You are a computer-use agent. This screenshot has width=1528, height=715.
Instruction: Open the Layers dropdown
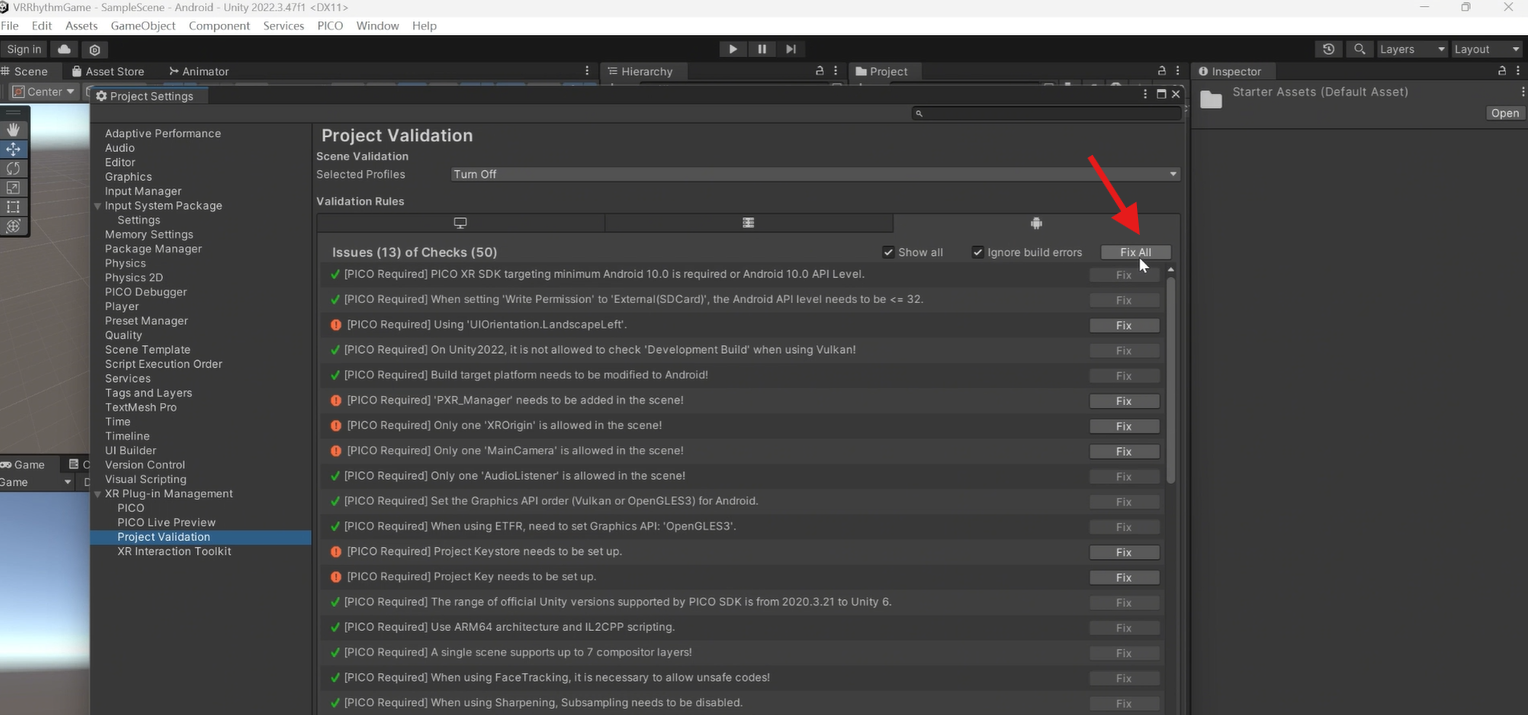(1411, 49)
